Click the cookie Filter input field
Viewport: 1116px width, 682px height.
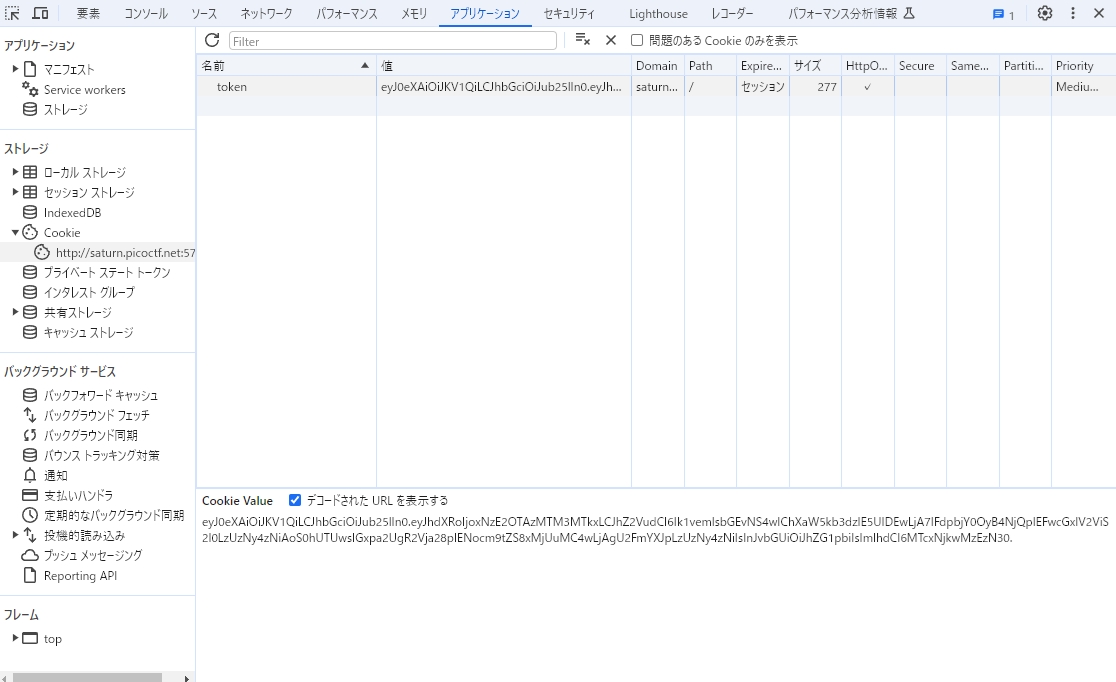coord(392,41)
